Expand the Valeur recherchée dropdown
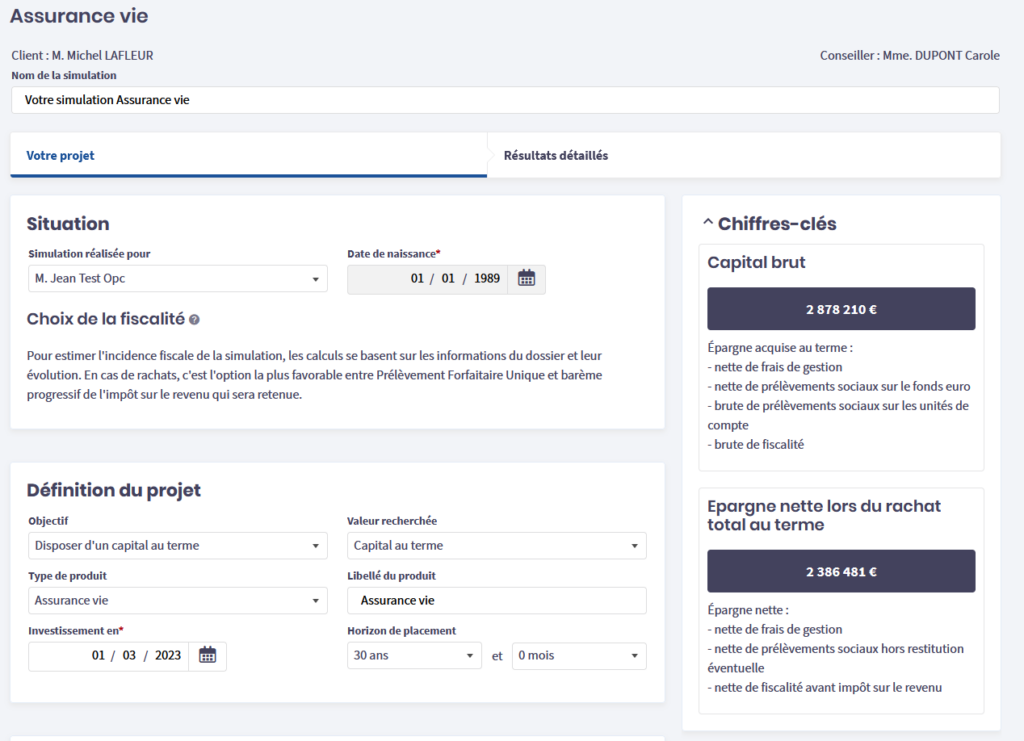 496,546
